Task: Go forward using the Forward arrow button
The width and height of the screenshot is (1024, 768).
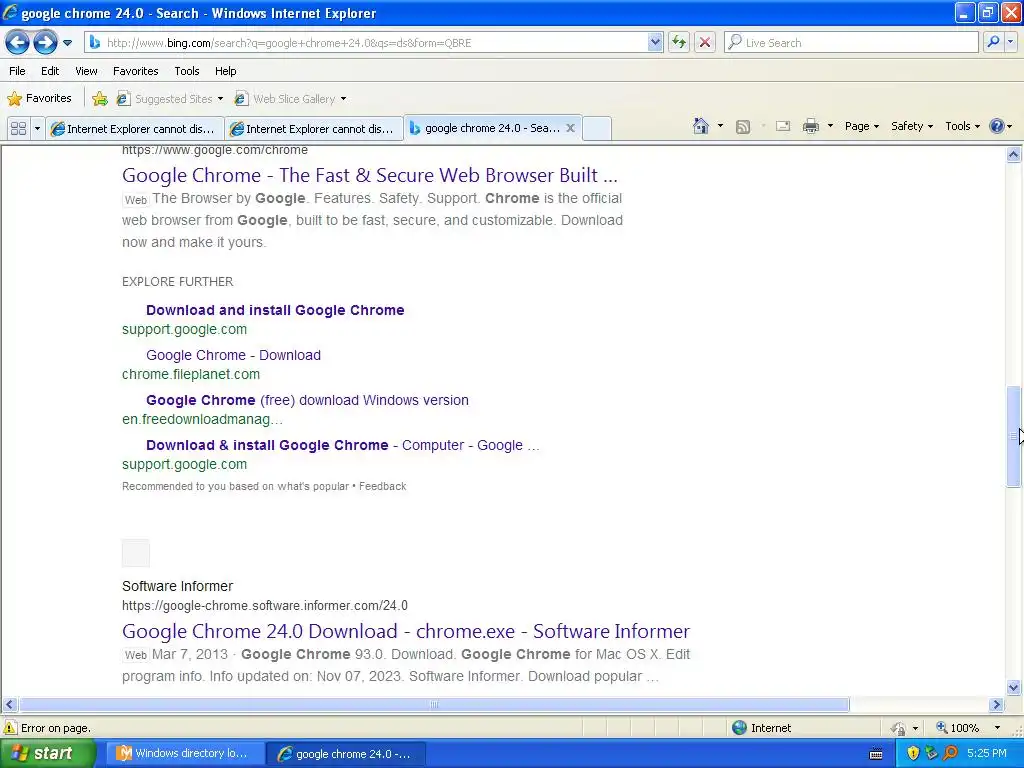Action: [x=45, y=43]
